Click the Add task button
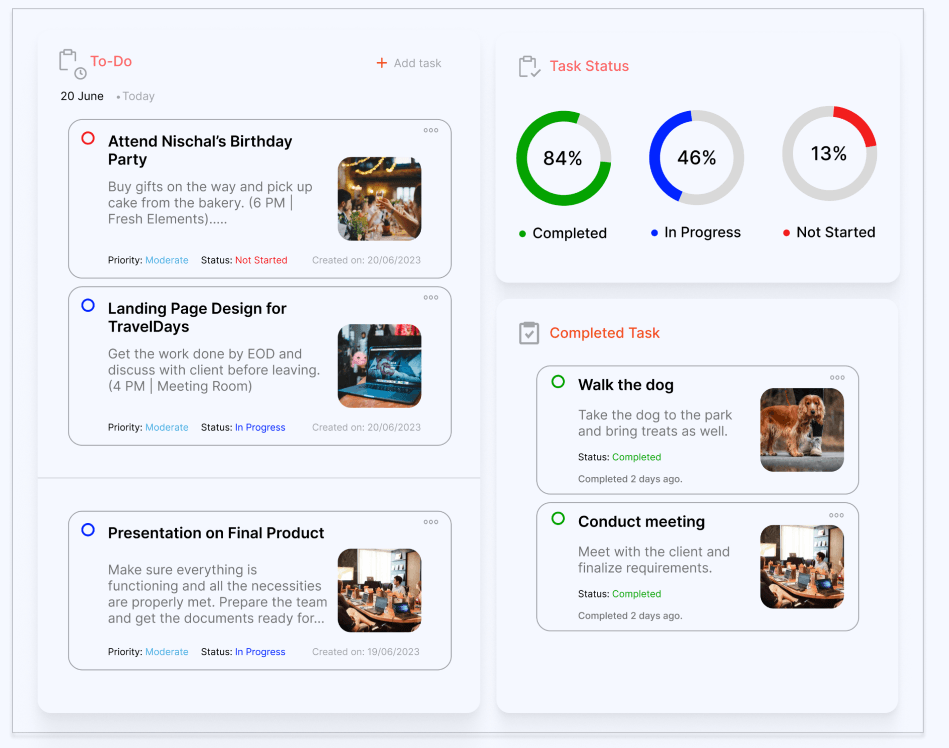 pyautogui.click(x=409, y=63)
